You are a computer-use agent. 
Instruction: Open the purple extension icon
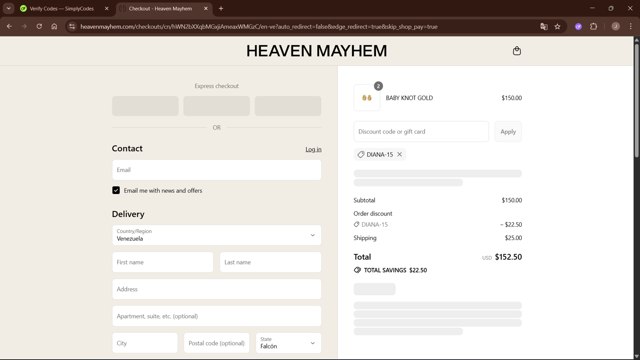(578, 27)
